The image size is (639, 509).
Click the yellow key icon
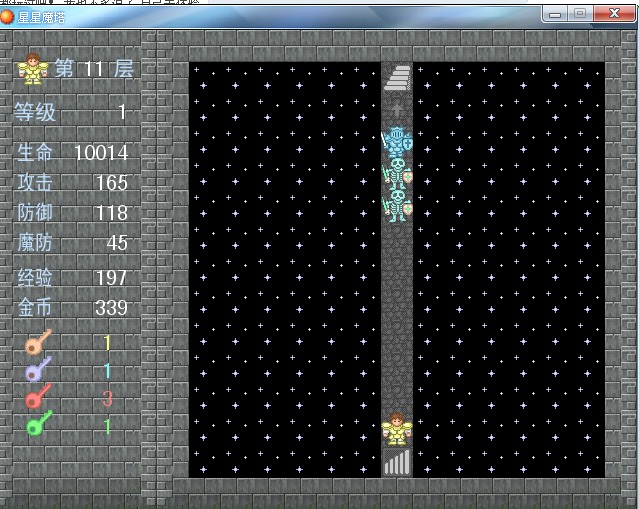(38, 342)
